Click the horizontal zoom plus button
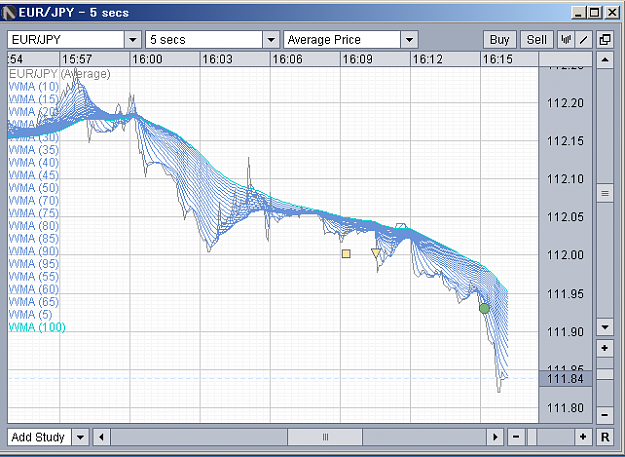Screen dimensions: 625x457 click(583, 437)
